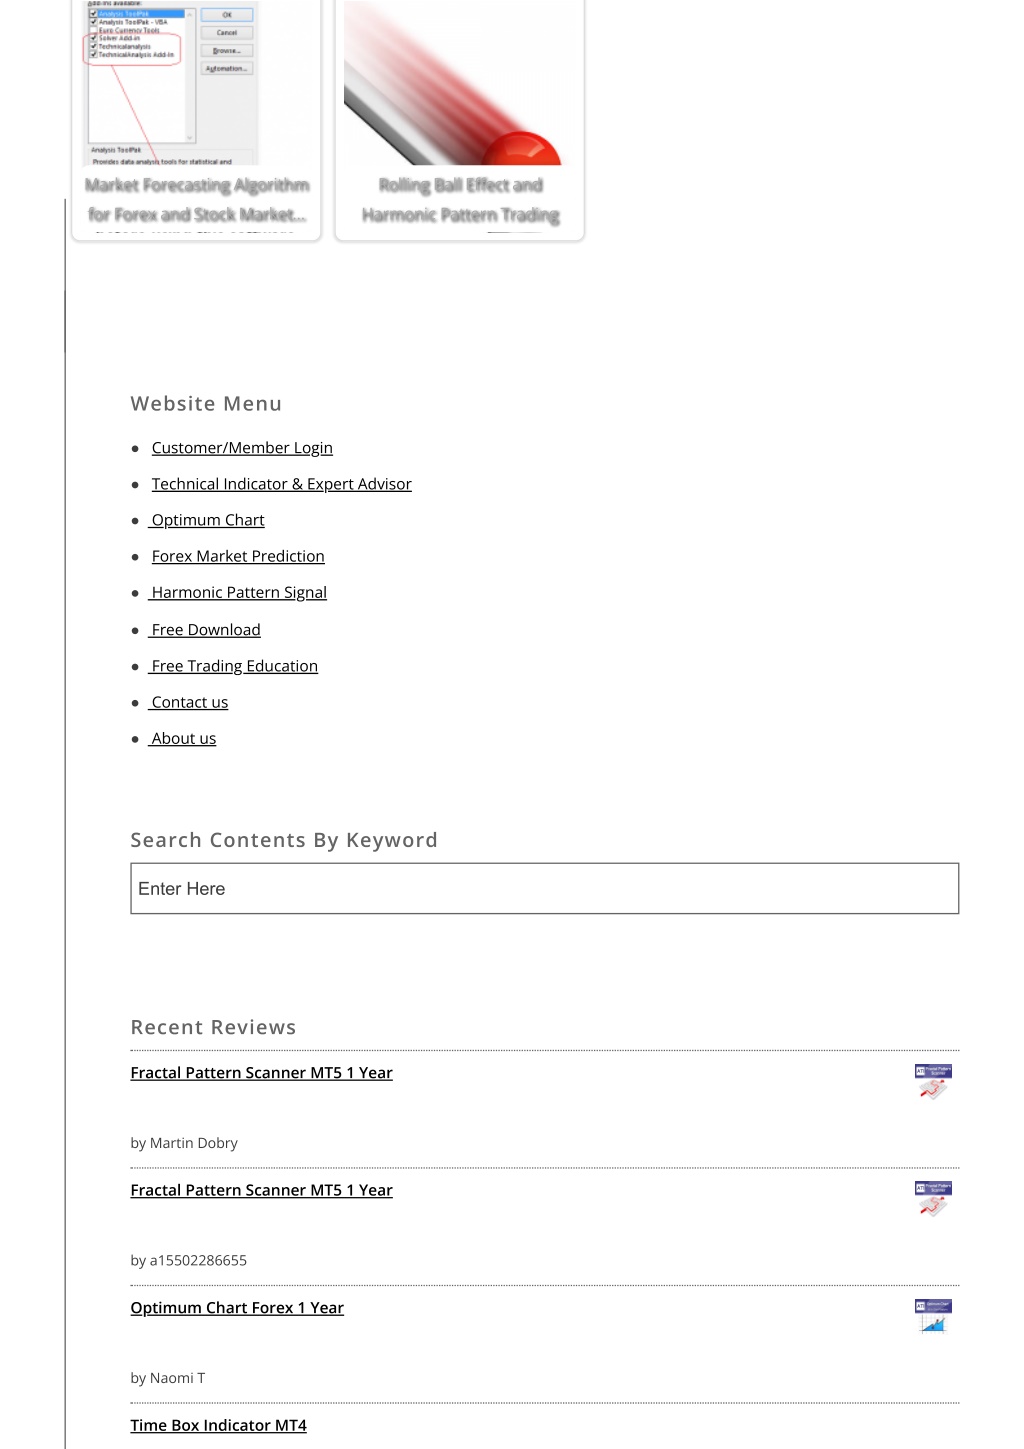Focus the Enter Here search field
1024x1449 pixels.
[x=545, y=888]
